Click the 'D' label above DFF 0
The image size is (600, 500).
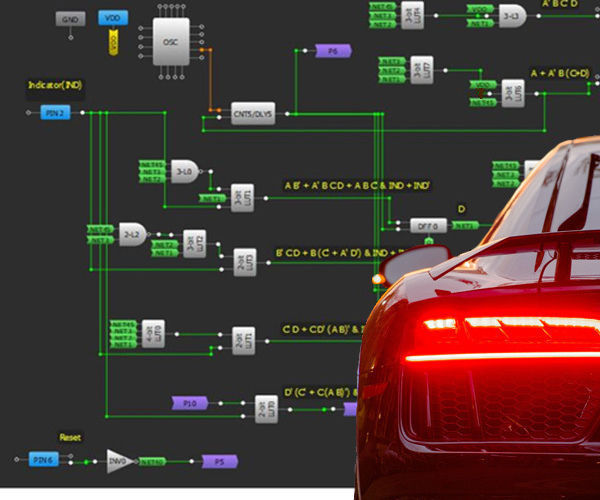click(461, 209)
